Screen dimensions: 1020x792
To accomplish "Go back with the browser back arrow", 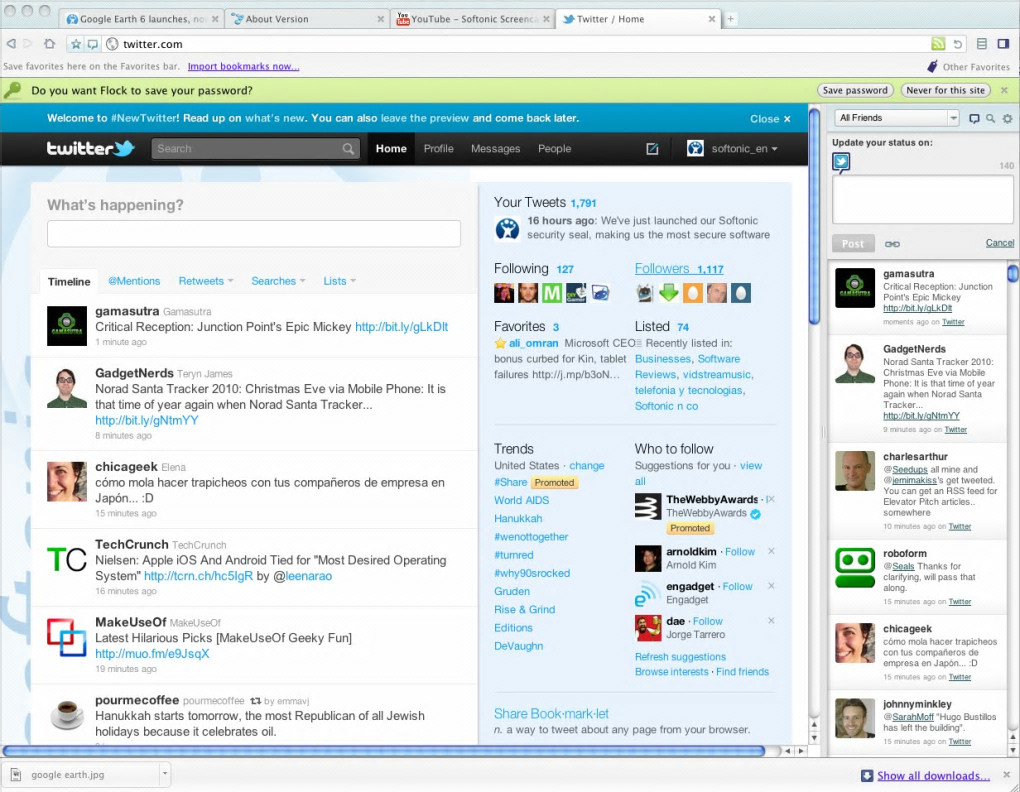I will tap(11, 44).
